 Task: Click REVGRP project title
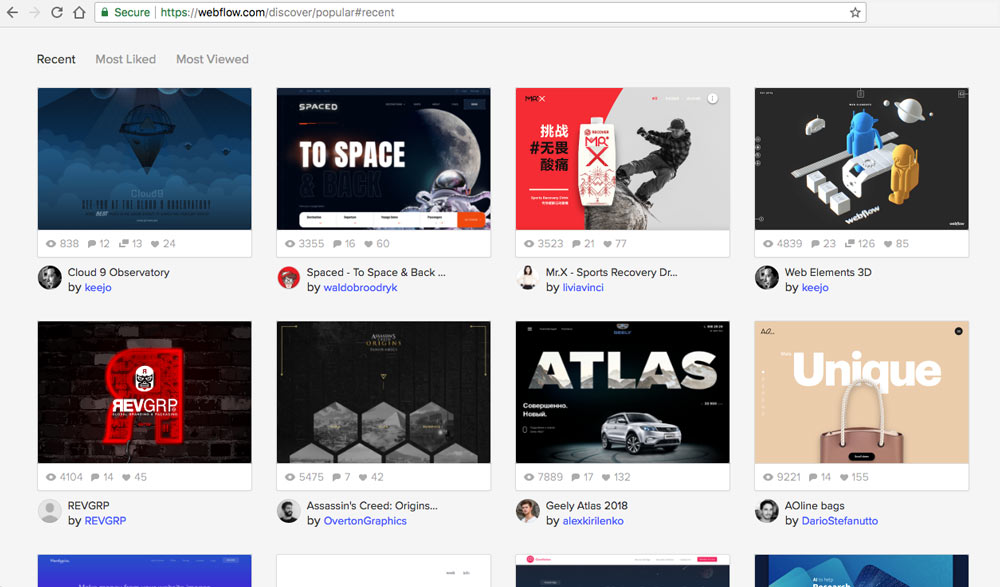click(89, 505)
